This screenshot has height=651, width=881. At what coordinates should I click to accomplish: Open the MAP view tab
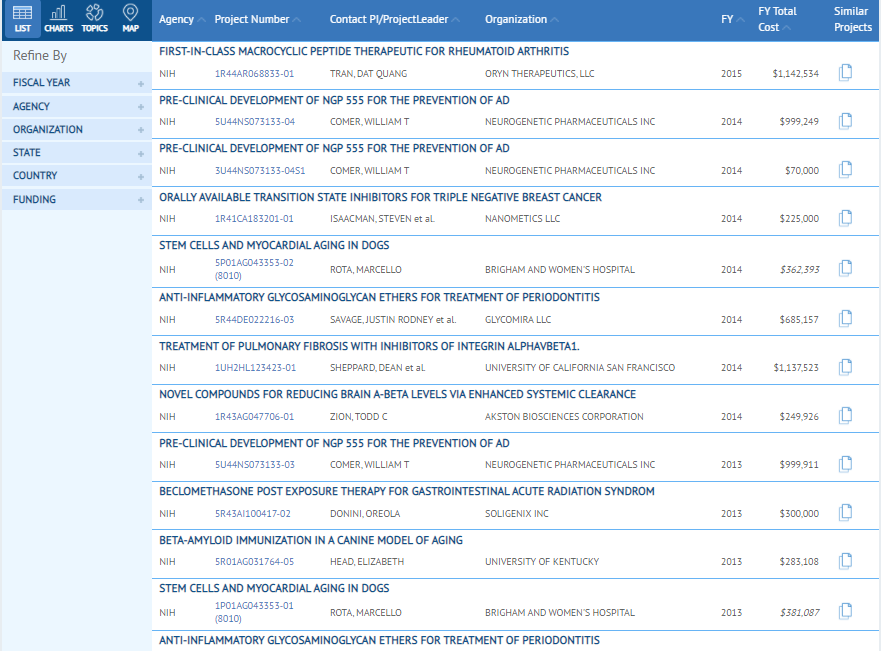tap(130, 19)
